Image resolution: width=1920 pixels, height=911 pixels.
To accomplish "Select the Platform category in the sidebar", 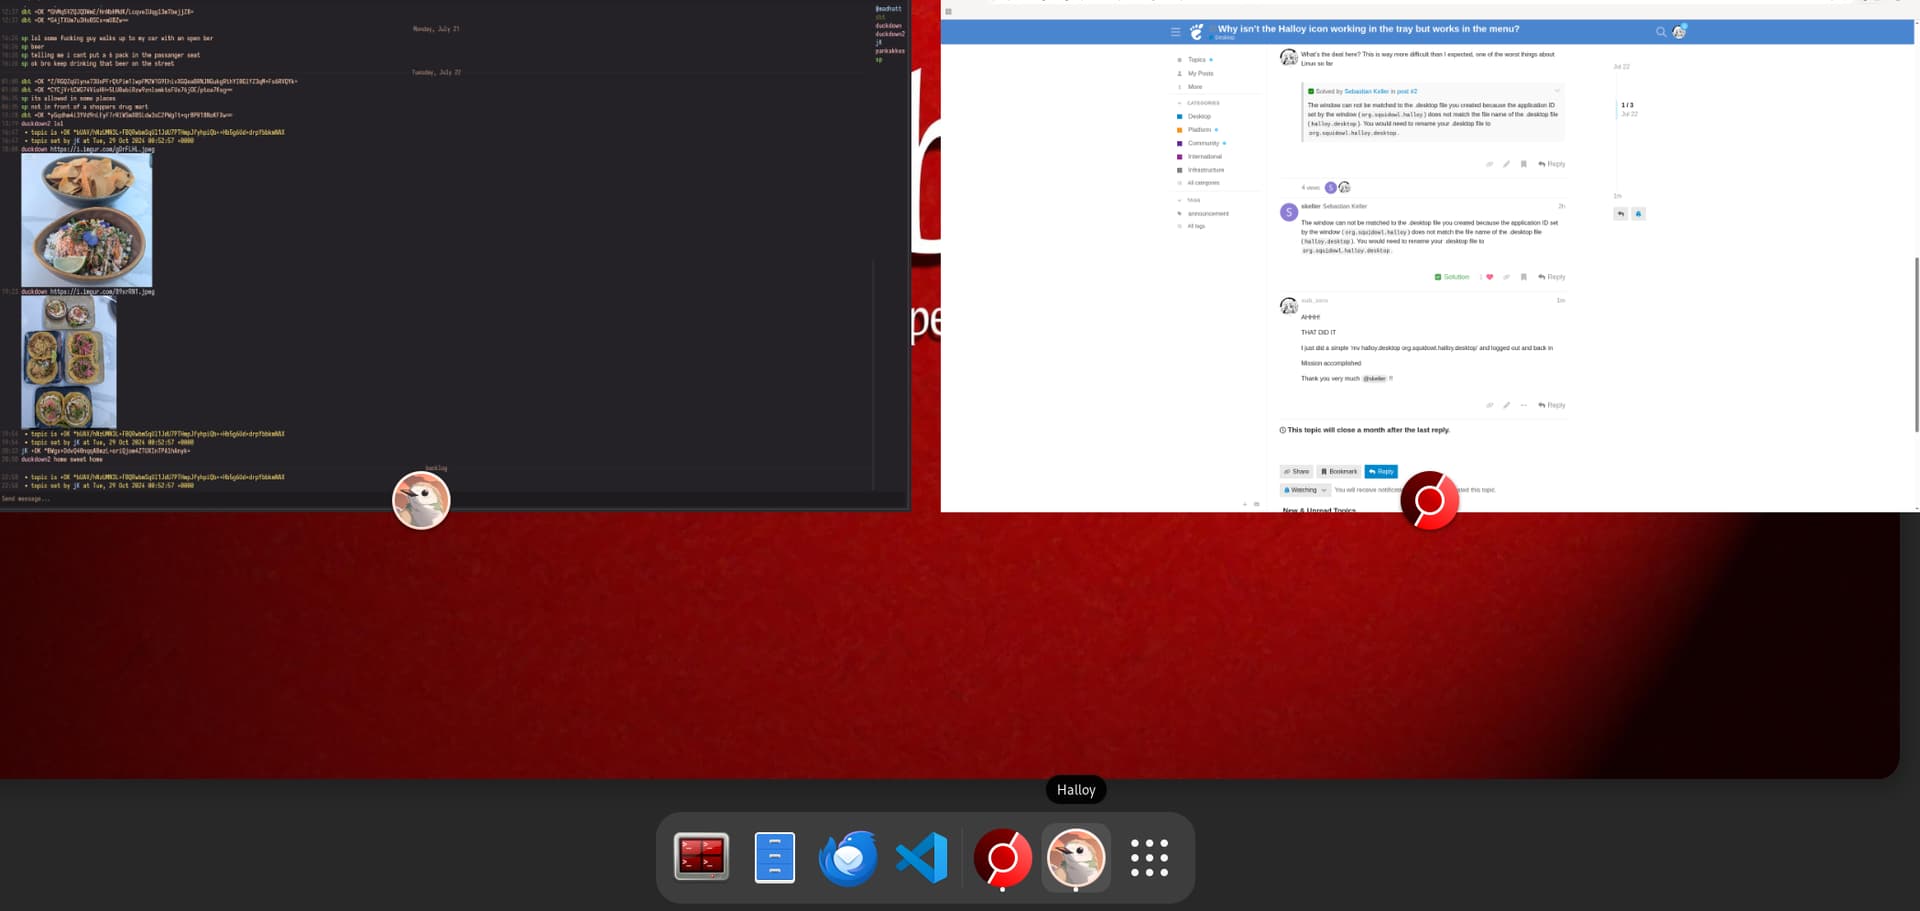I will [1199, 130].
